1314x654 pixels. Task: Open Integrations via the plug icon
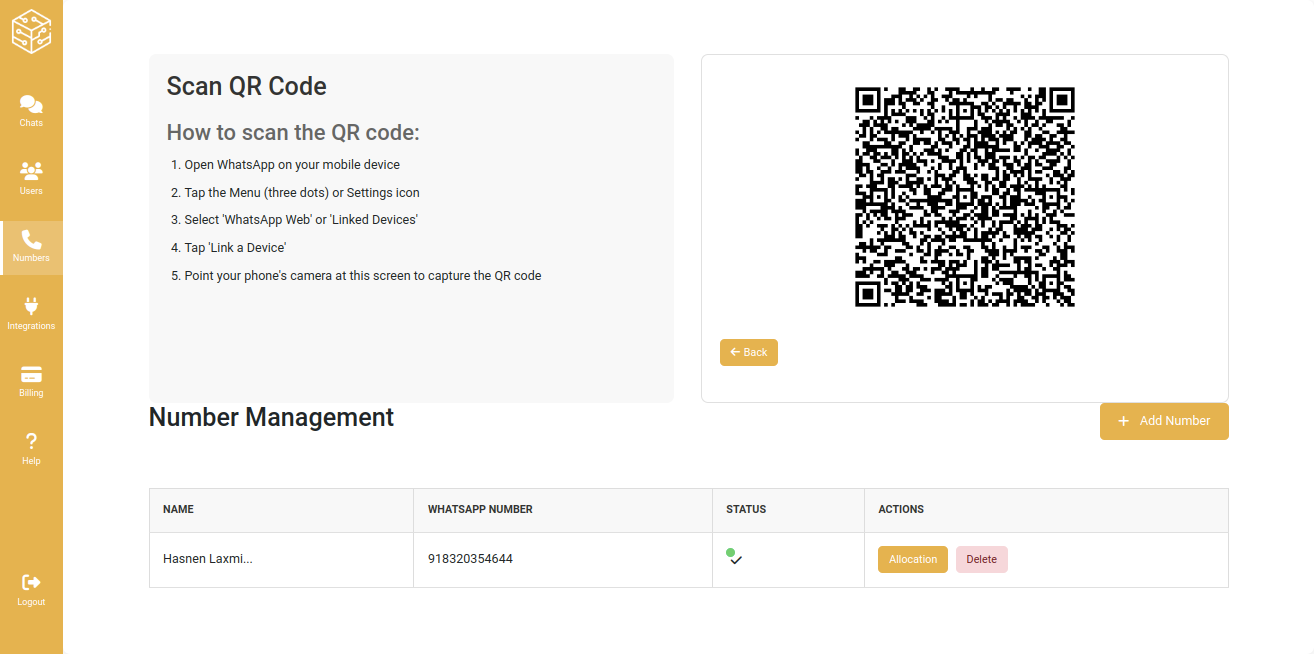[x=31, y=306]
